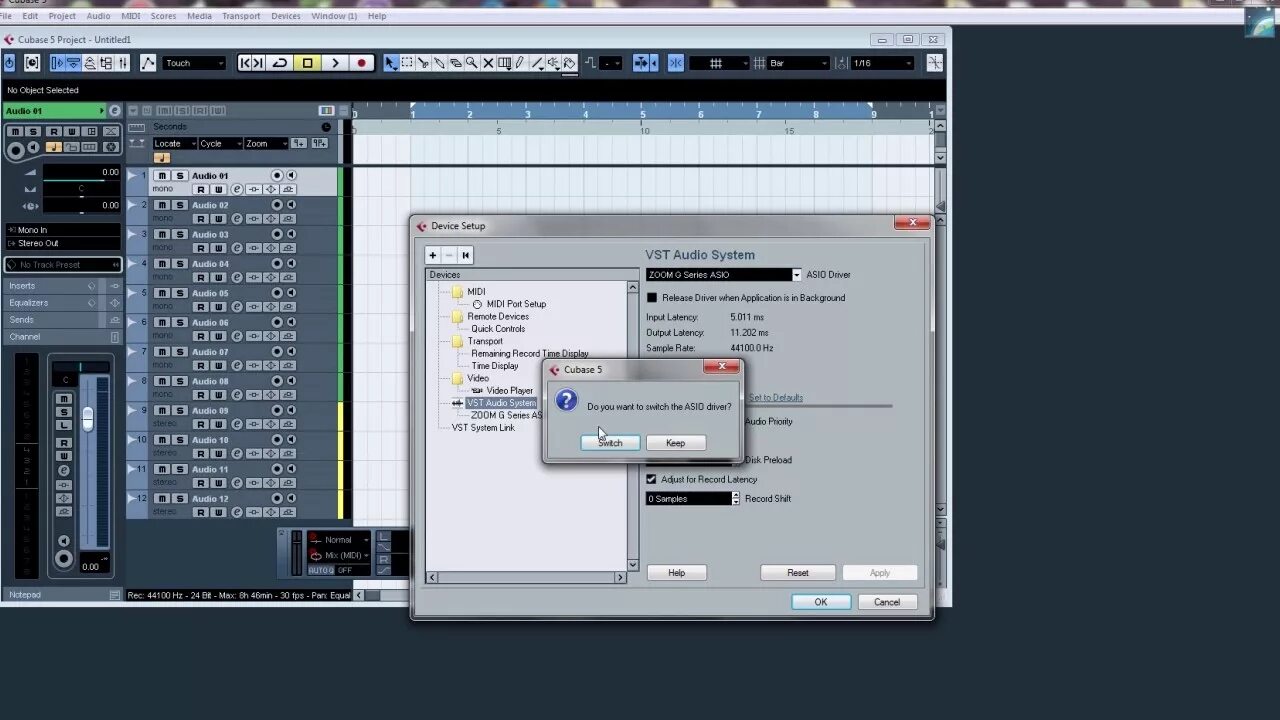1280x720 pixels.
Task: Open the Touch automation mode dropdown
Action: click(x=194, y=63)
